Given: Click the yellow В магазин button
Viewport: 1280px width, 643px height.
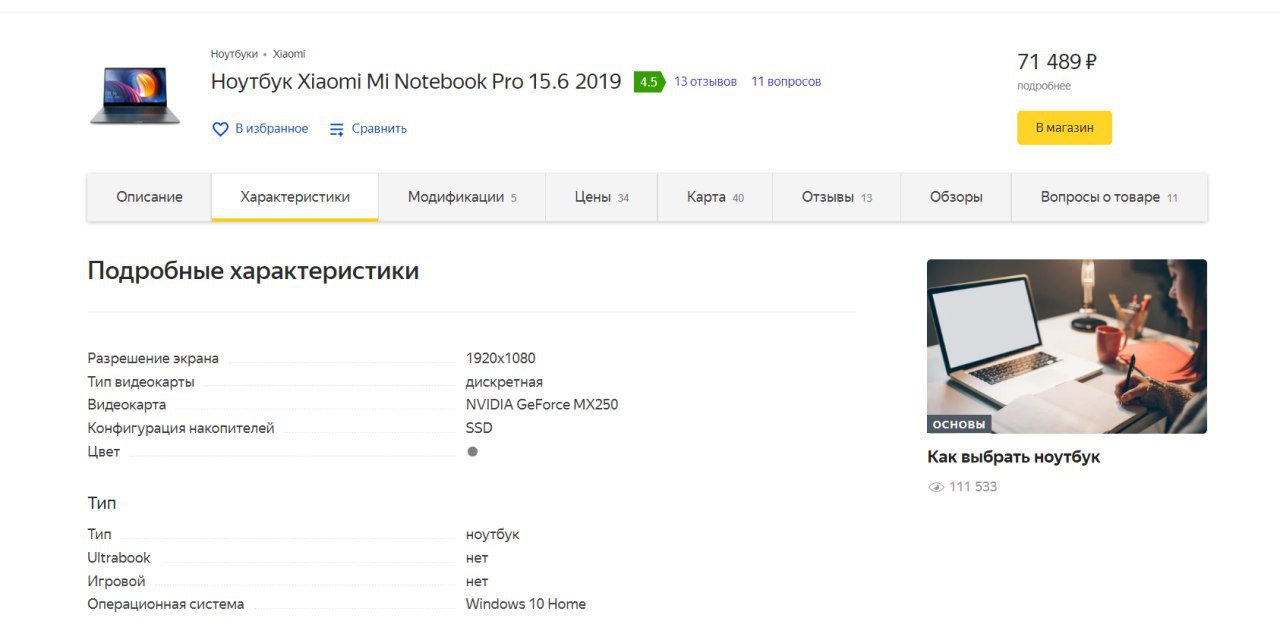Looking at the screenshot, I should pos(1064,128).
